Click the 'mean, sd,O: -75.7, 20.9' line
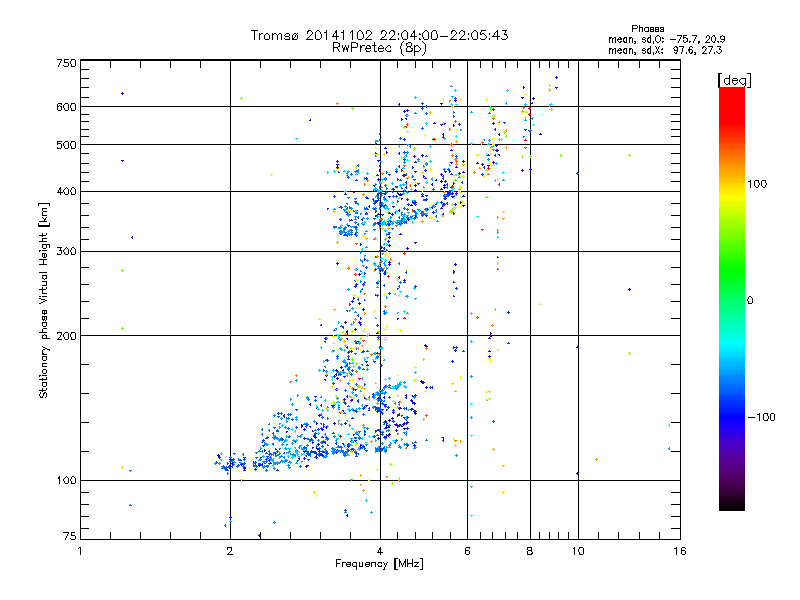 (x=666, y=39)
